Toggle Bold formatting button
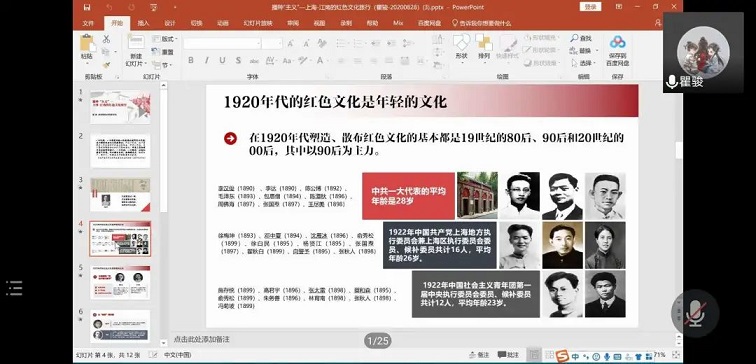Image resolution: width=756 pixels, height=364 pixels. [191, 60]
